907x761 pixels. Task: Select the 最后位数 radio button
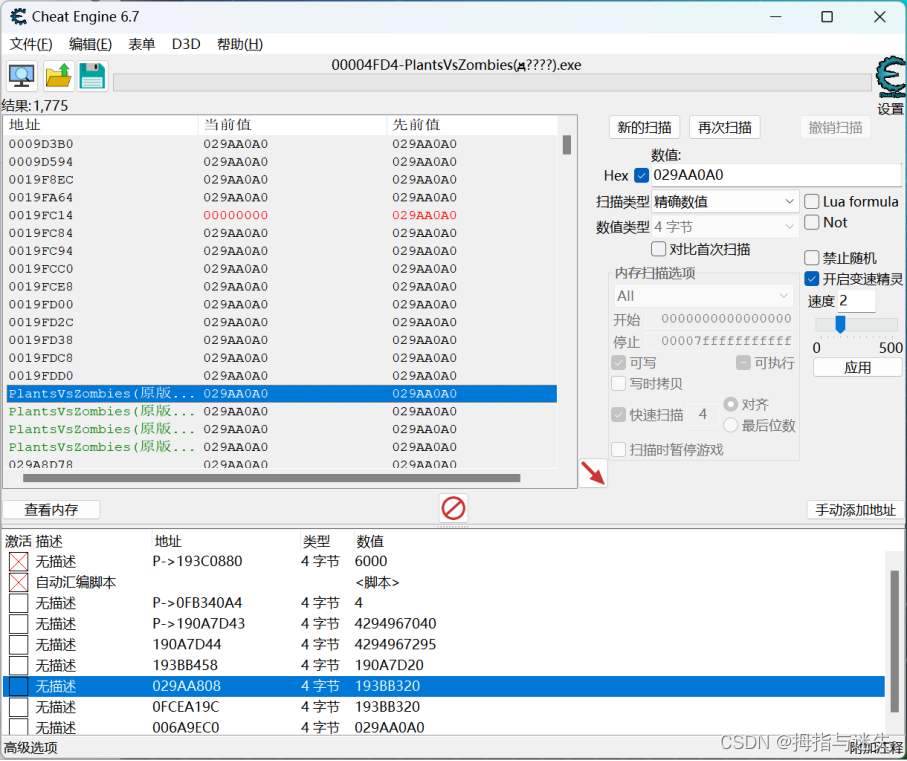731,425
